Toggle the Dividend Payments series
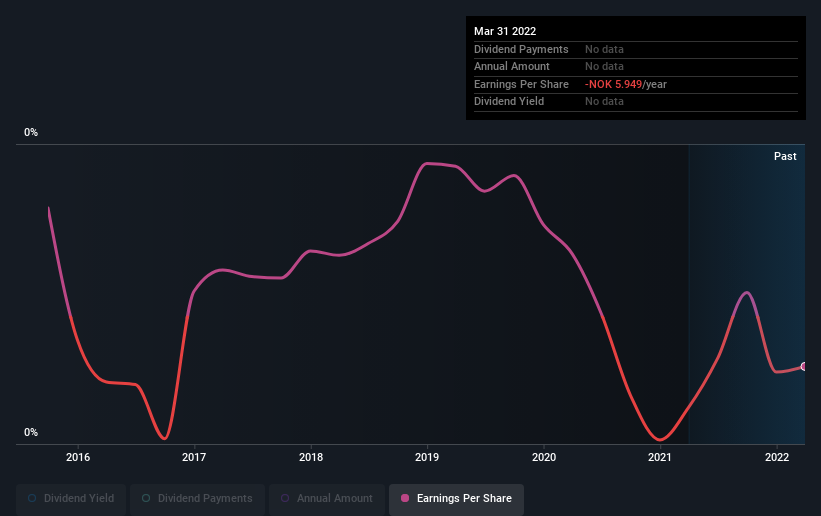Screen dimensions: 821x516 point(197,498)
